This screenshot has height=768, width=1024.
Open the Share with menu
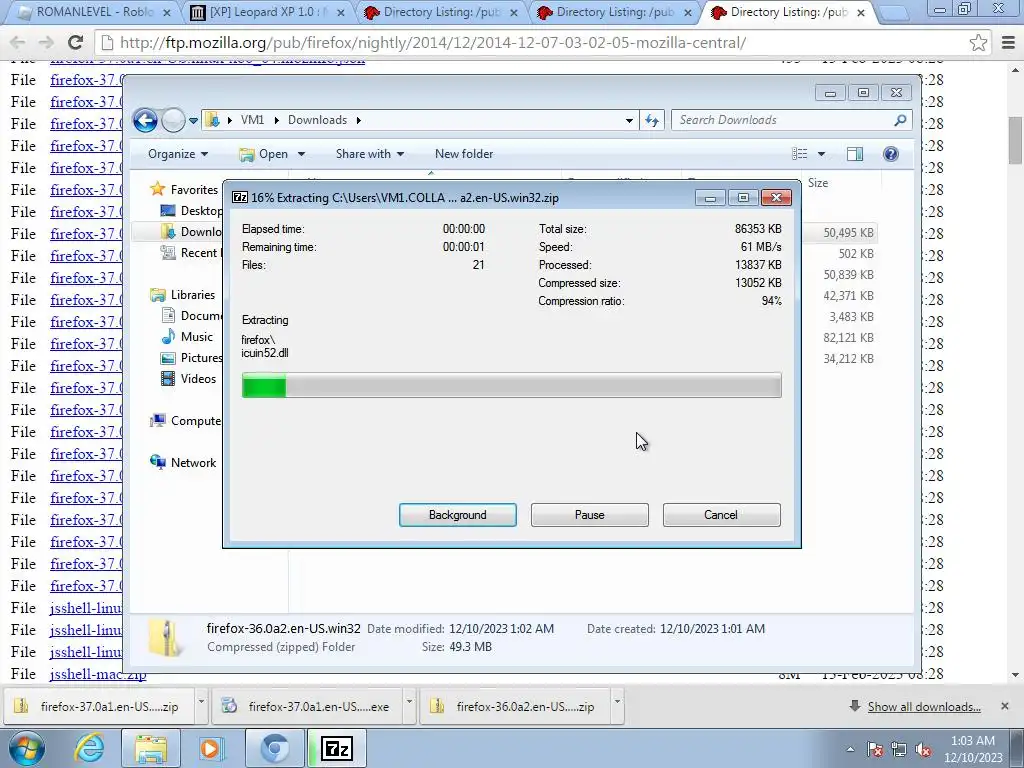tap(370, 154)
